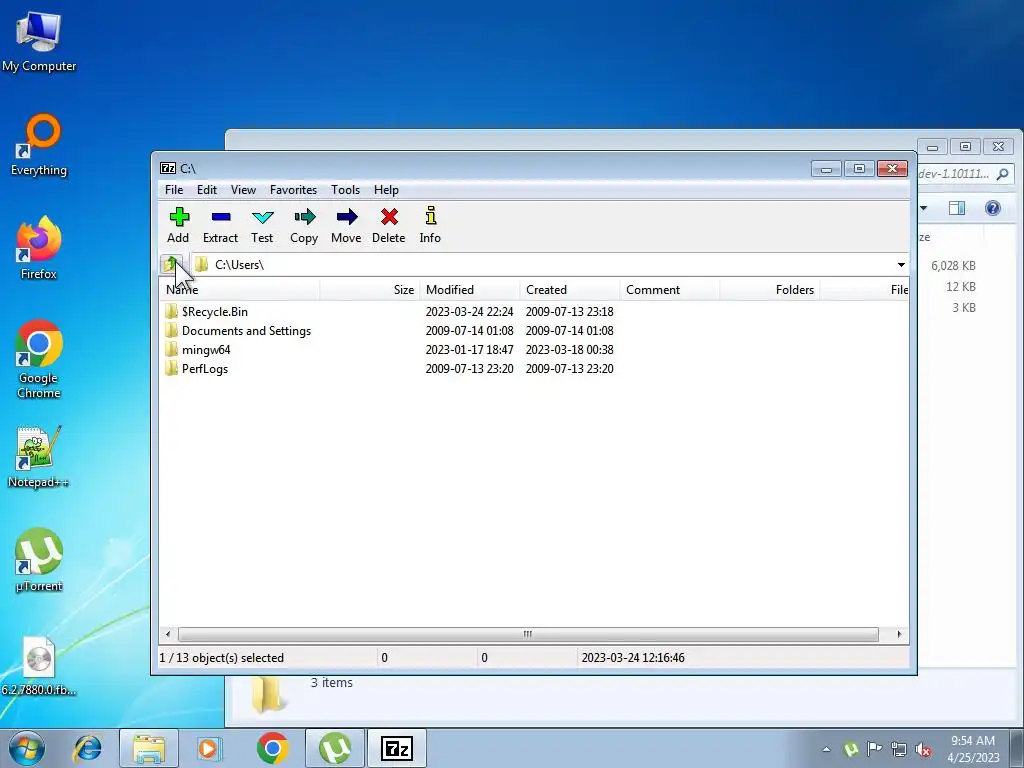
Task: Click the network tray icon
Action: pyautogui.click(x=899, y=749)
